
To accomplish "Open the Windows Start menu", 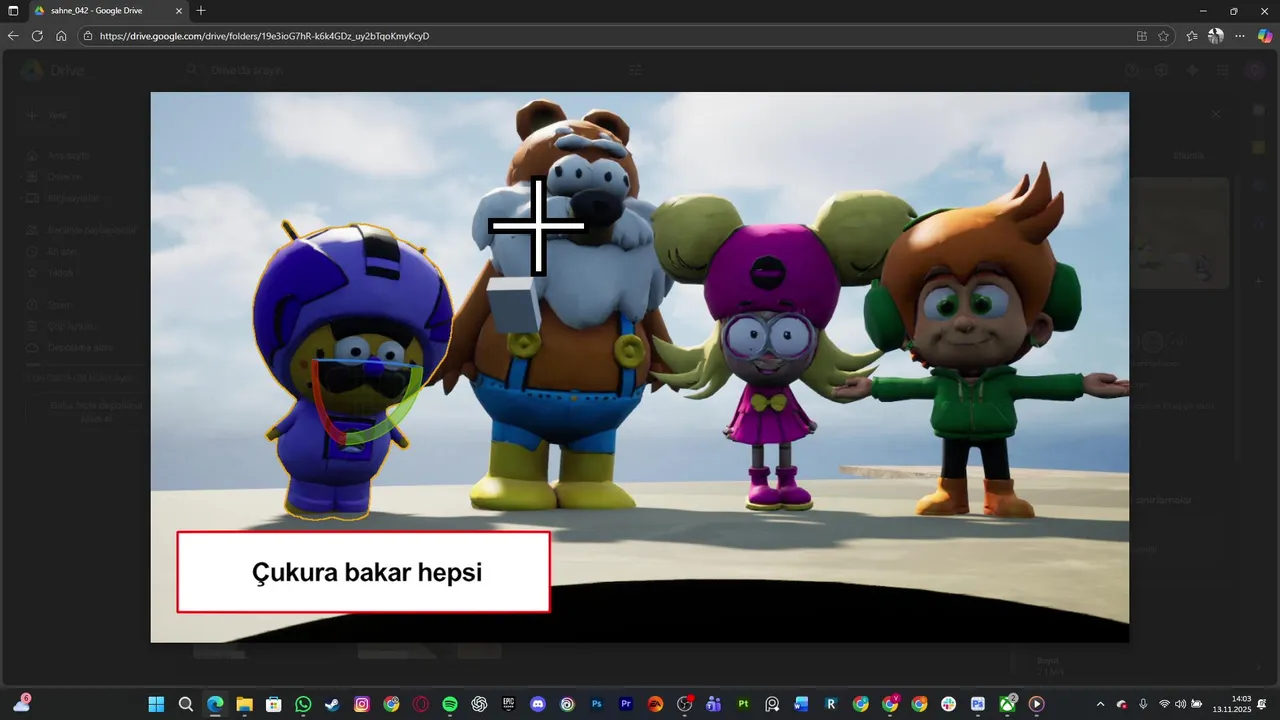I will click(157, 704).
